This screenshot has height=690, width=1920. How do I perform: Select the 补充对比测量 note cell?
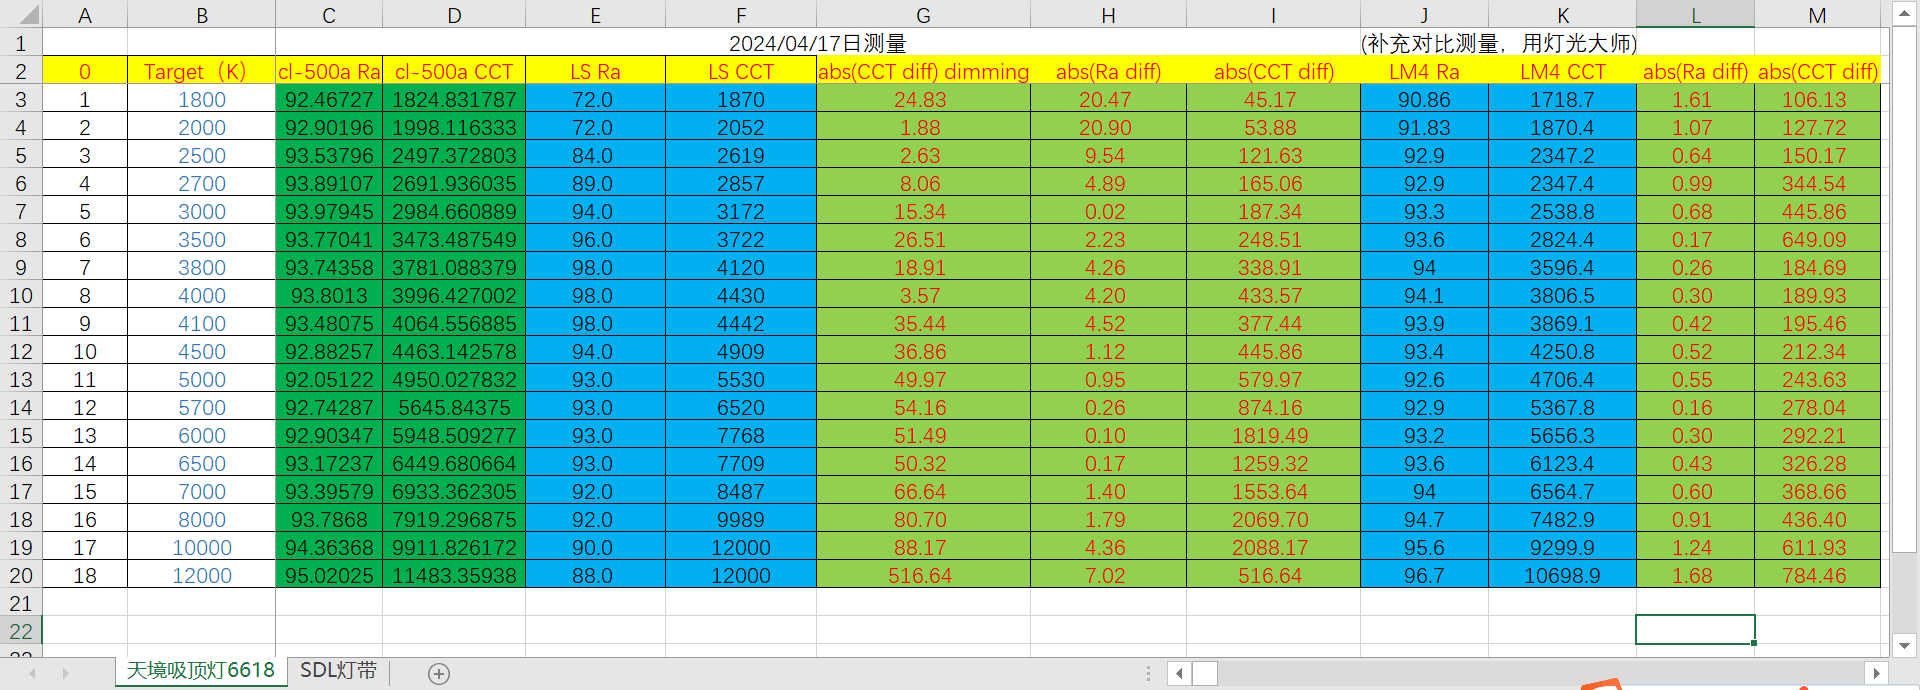pyautogui.click(x=1498, y=43)
